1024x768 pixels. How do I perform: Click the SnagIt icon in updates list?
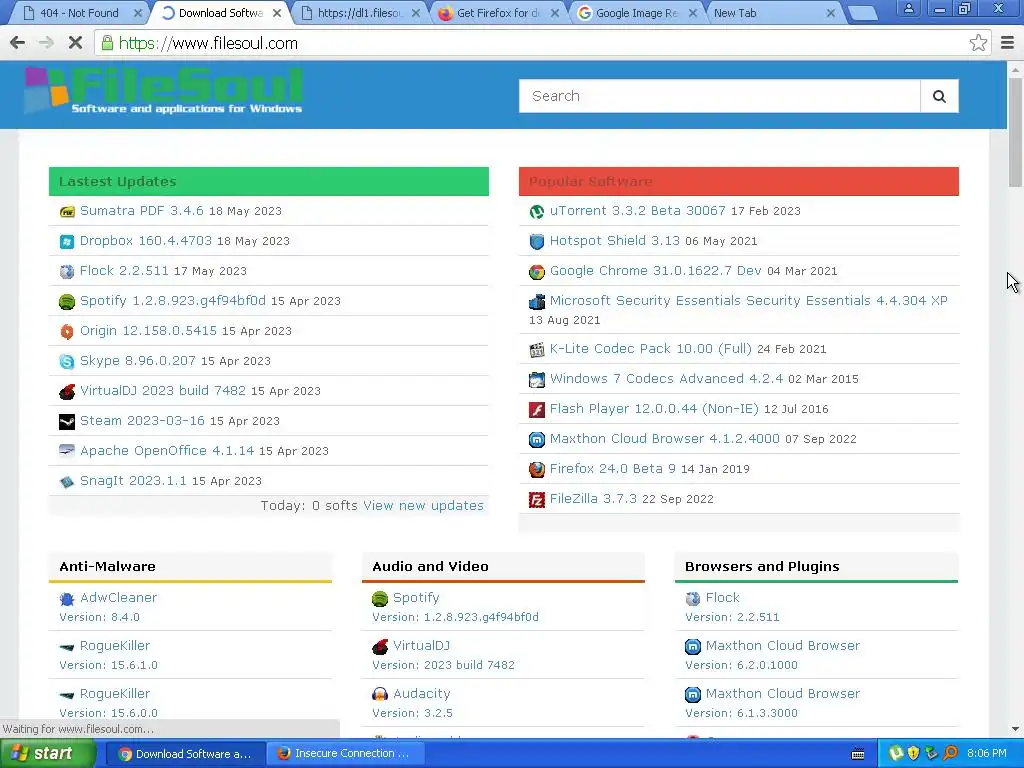(x=67, y=482)
